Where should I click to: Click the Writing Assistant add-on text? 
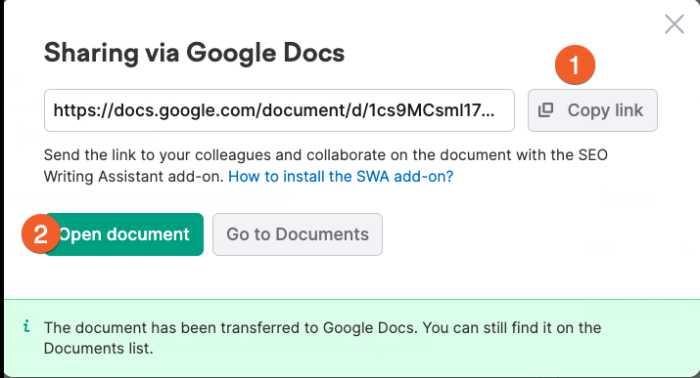coord(133,176)
